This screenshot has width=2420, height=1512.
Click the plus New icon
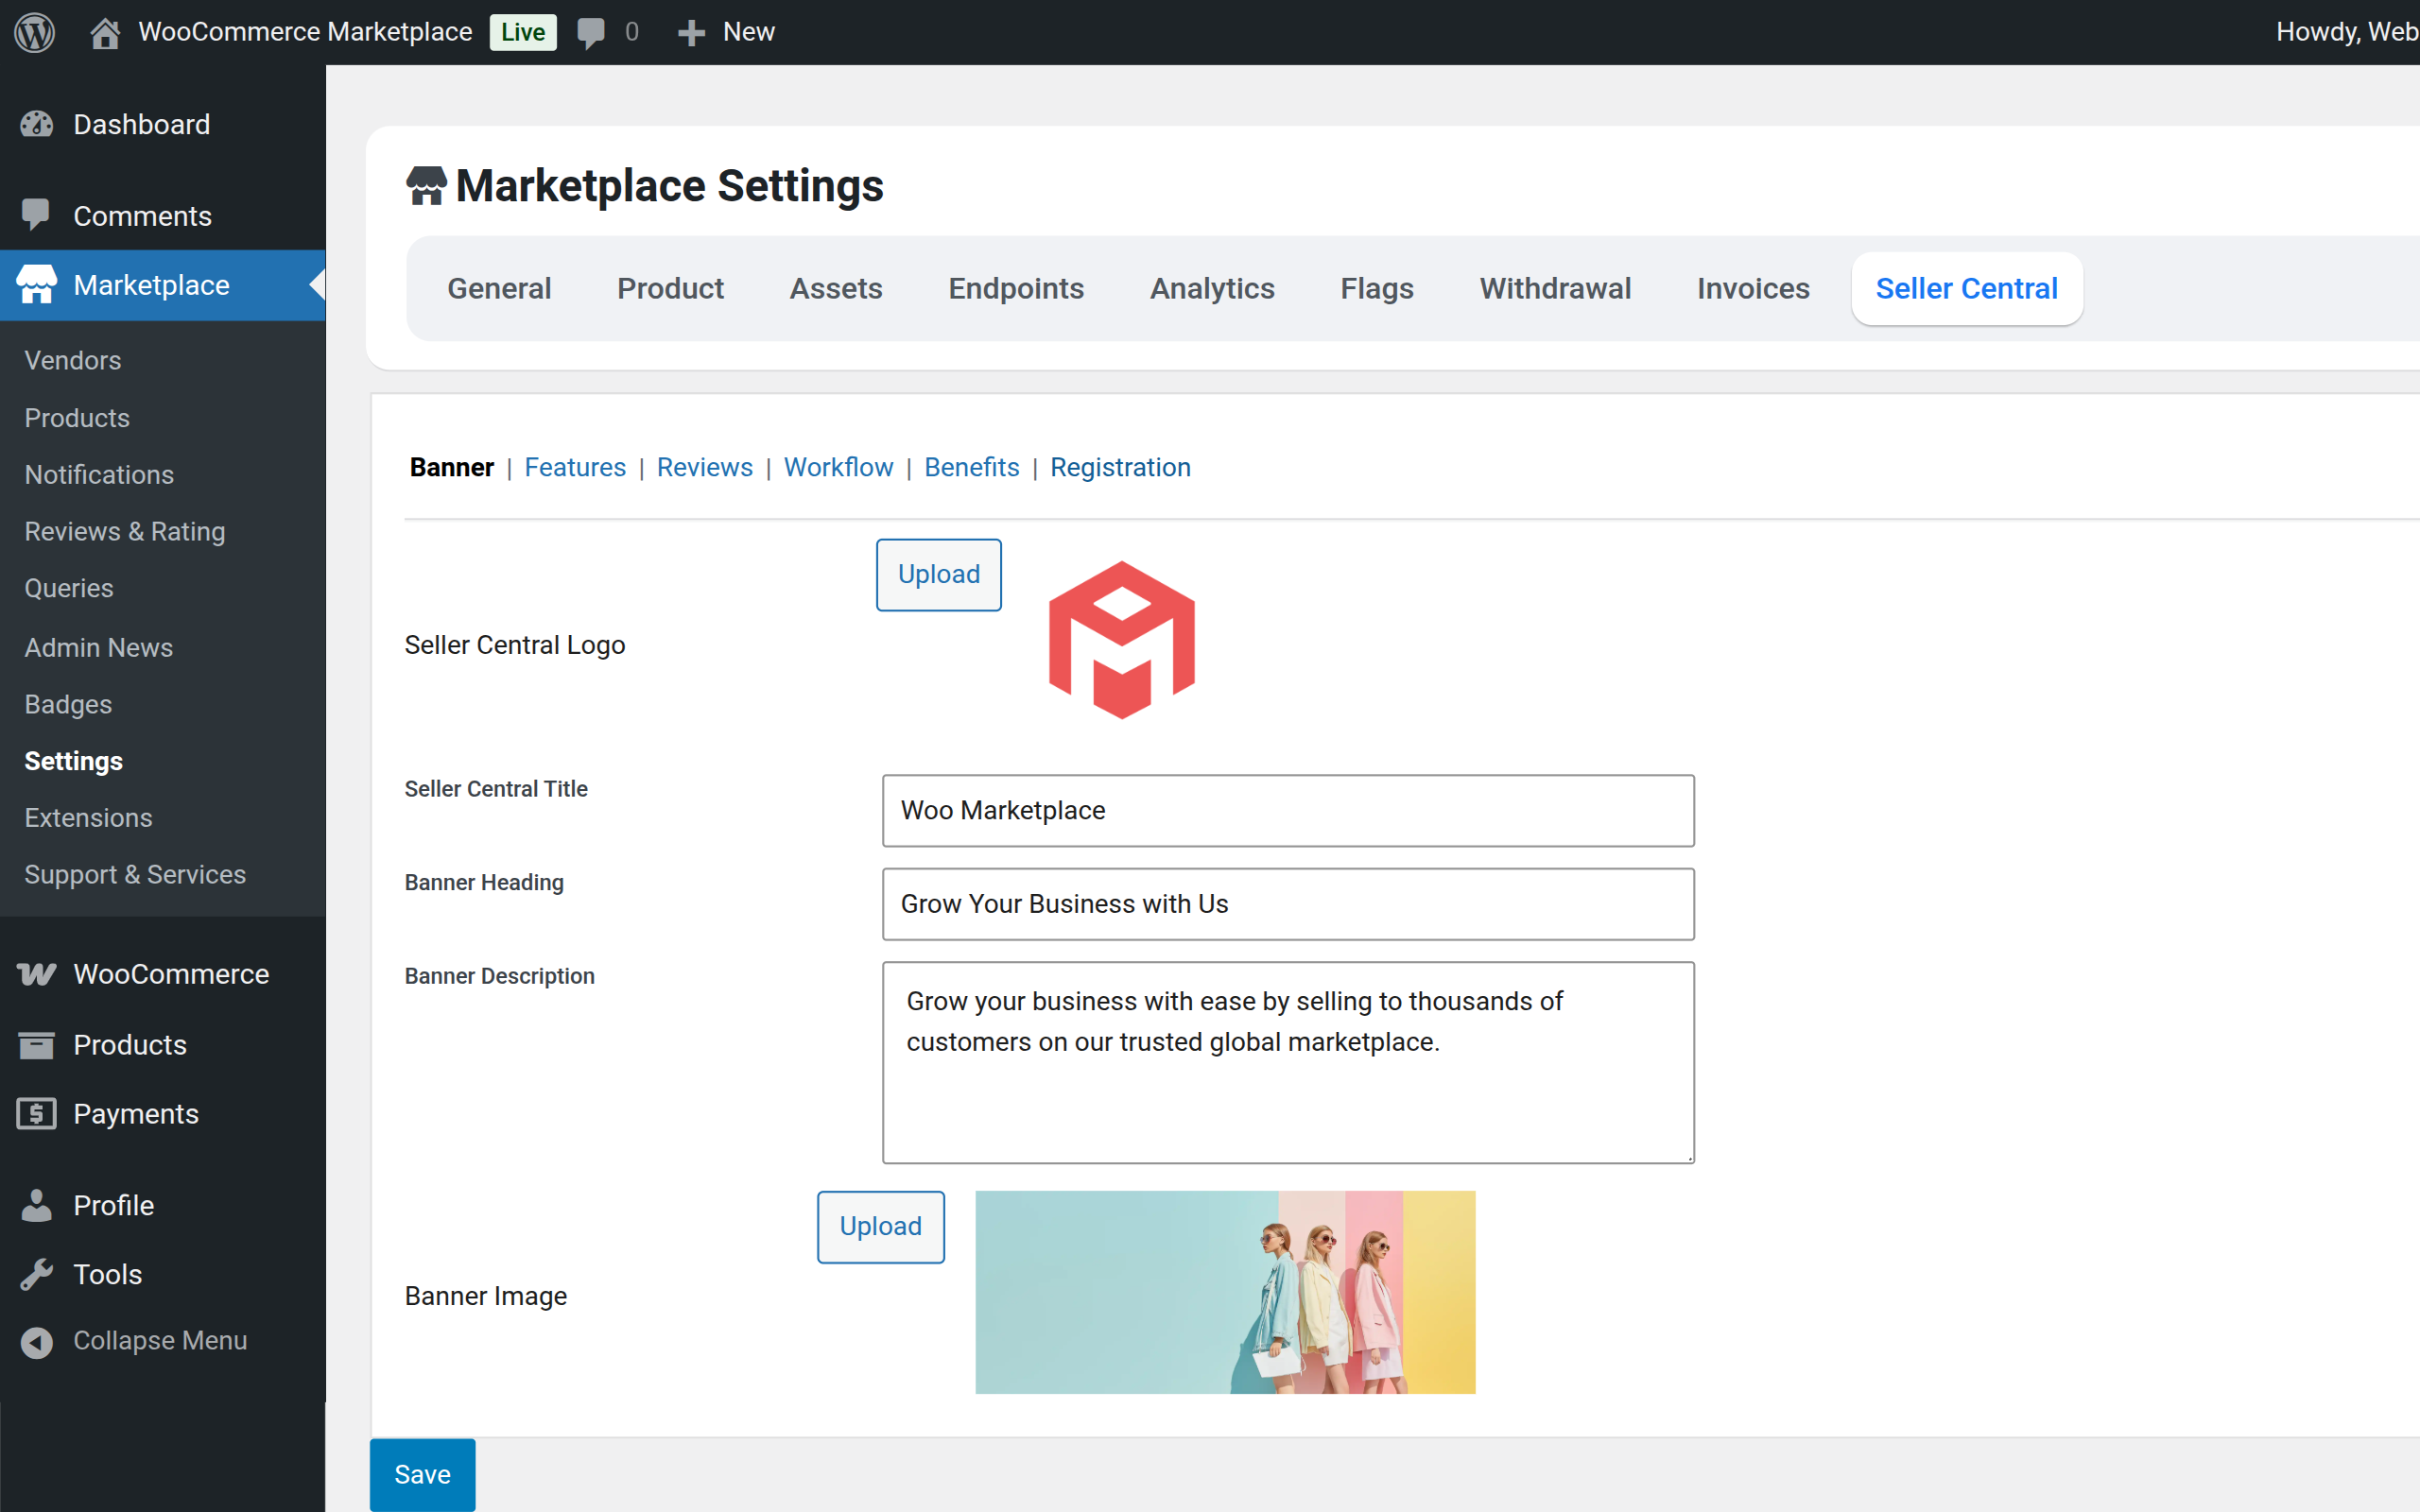pos(691,32)
